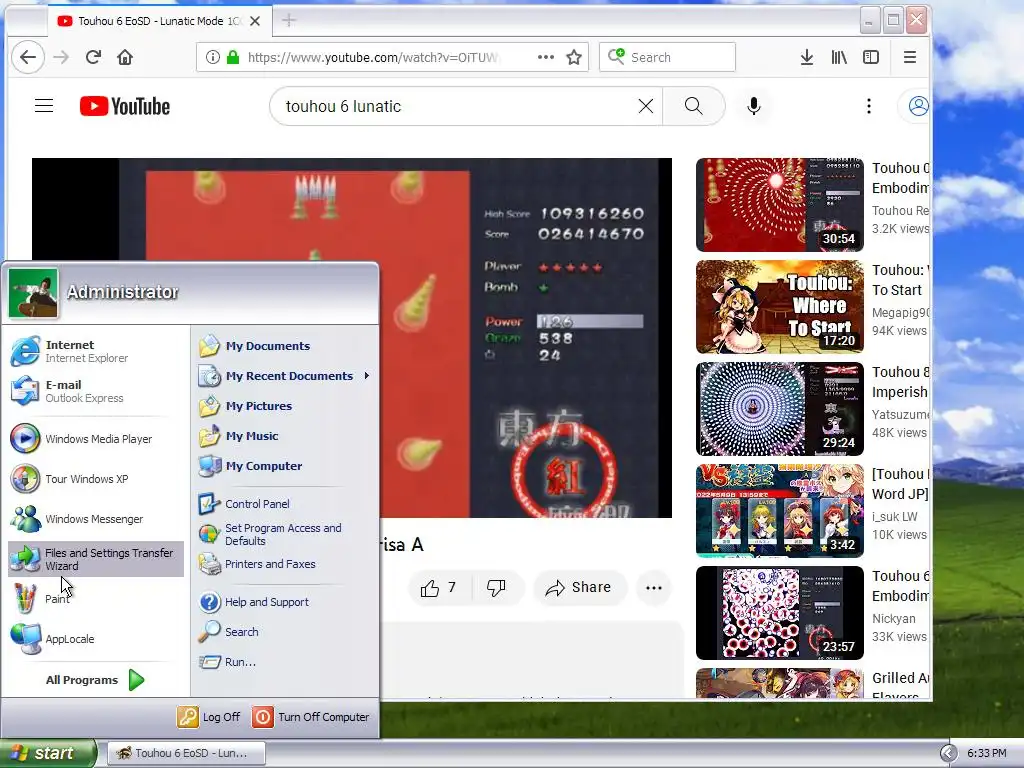The image size is (1024, 768).
Task: Launch Windows Media Player from Start menu
Action: click(96, 439)
